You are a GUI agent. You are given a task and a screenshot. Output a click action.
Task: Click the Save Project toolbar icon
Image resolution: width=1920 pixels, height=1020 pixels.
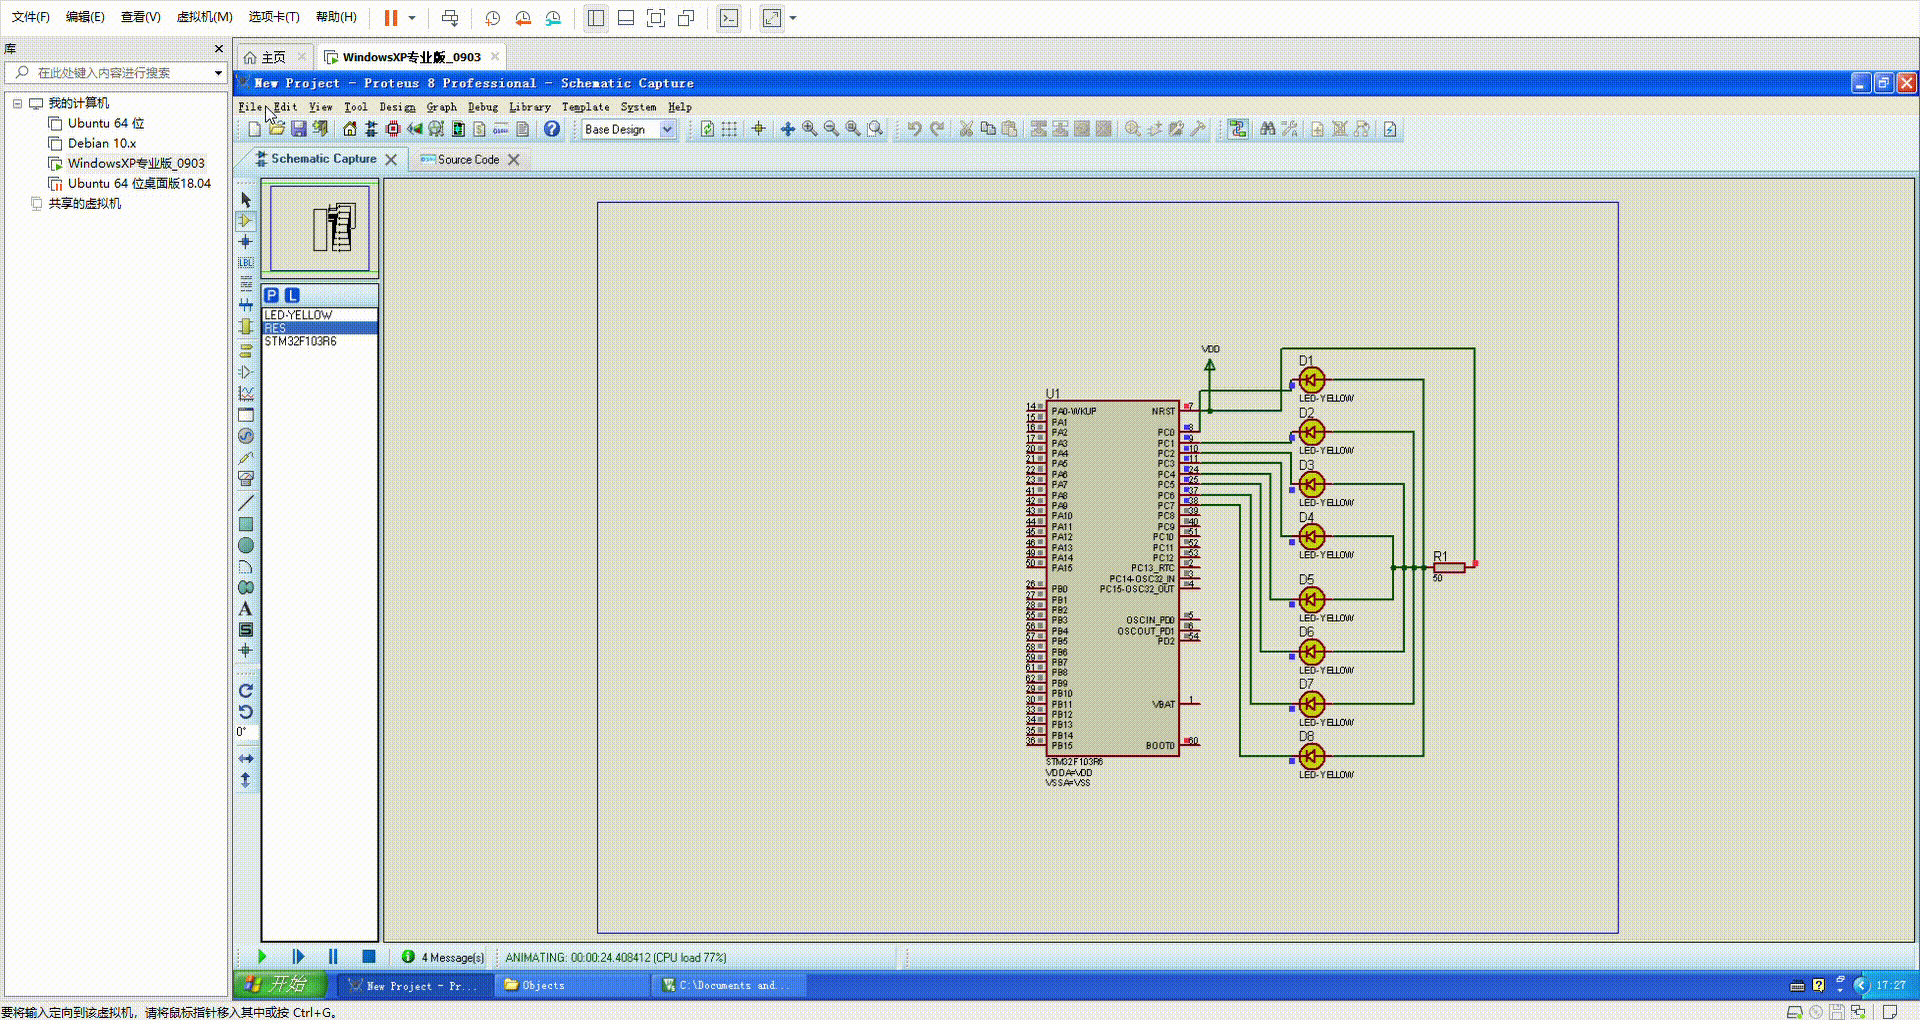298,129
